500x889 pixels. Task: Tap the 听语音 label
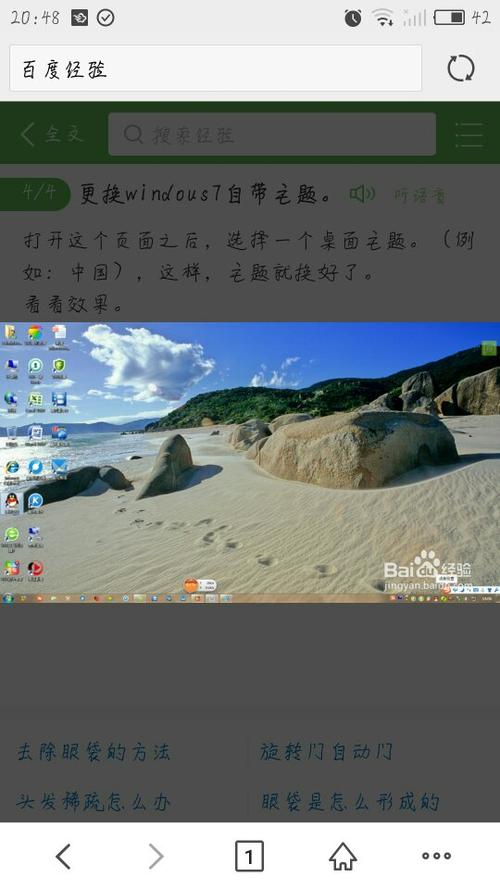tap(420, 196)
